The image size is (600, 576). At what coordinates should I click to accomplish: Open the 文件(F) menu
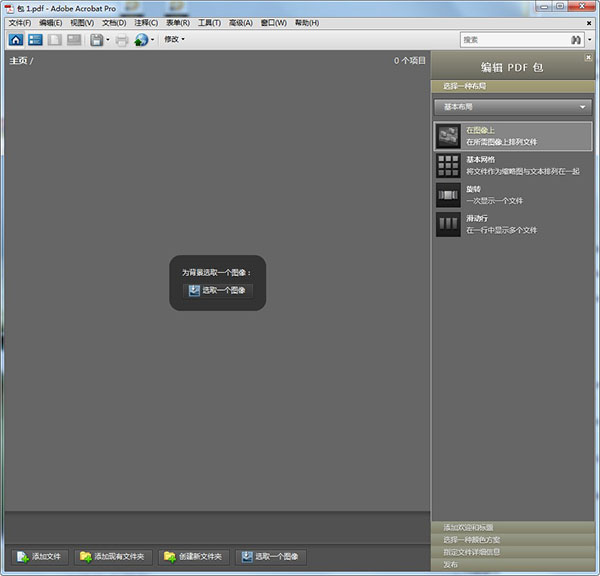20,22
